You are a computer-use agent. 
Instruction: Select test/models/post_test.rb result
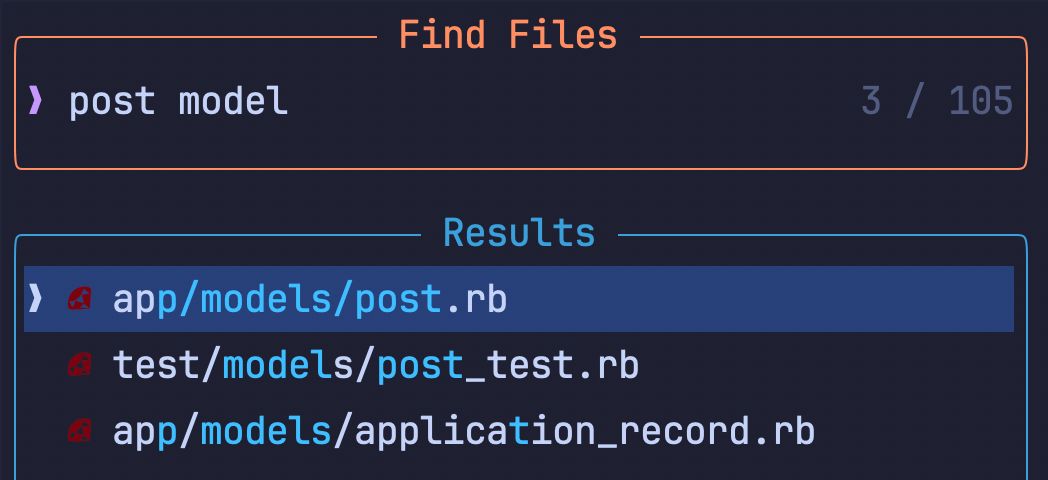pyautogui.click(x=376, y=365)
